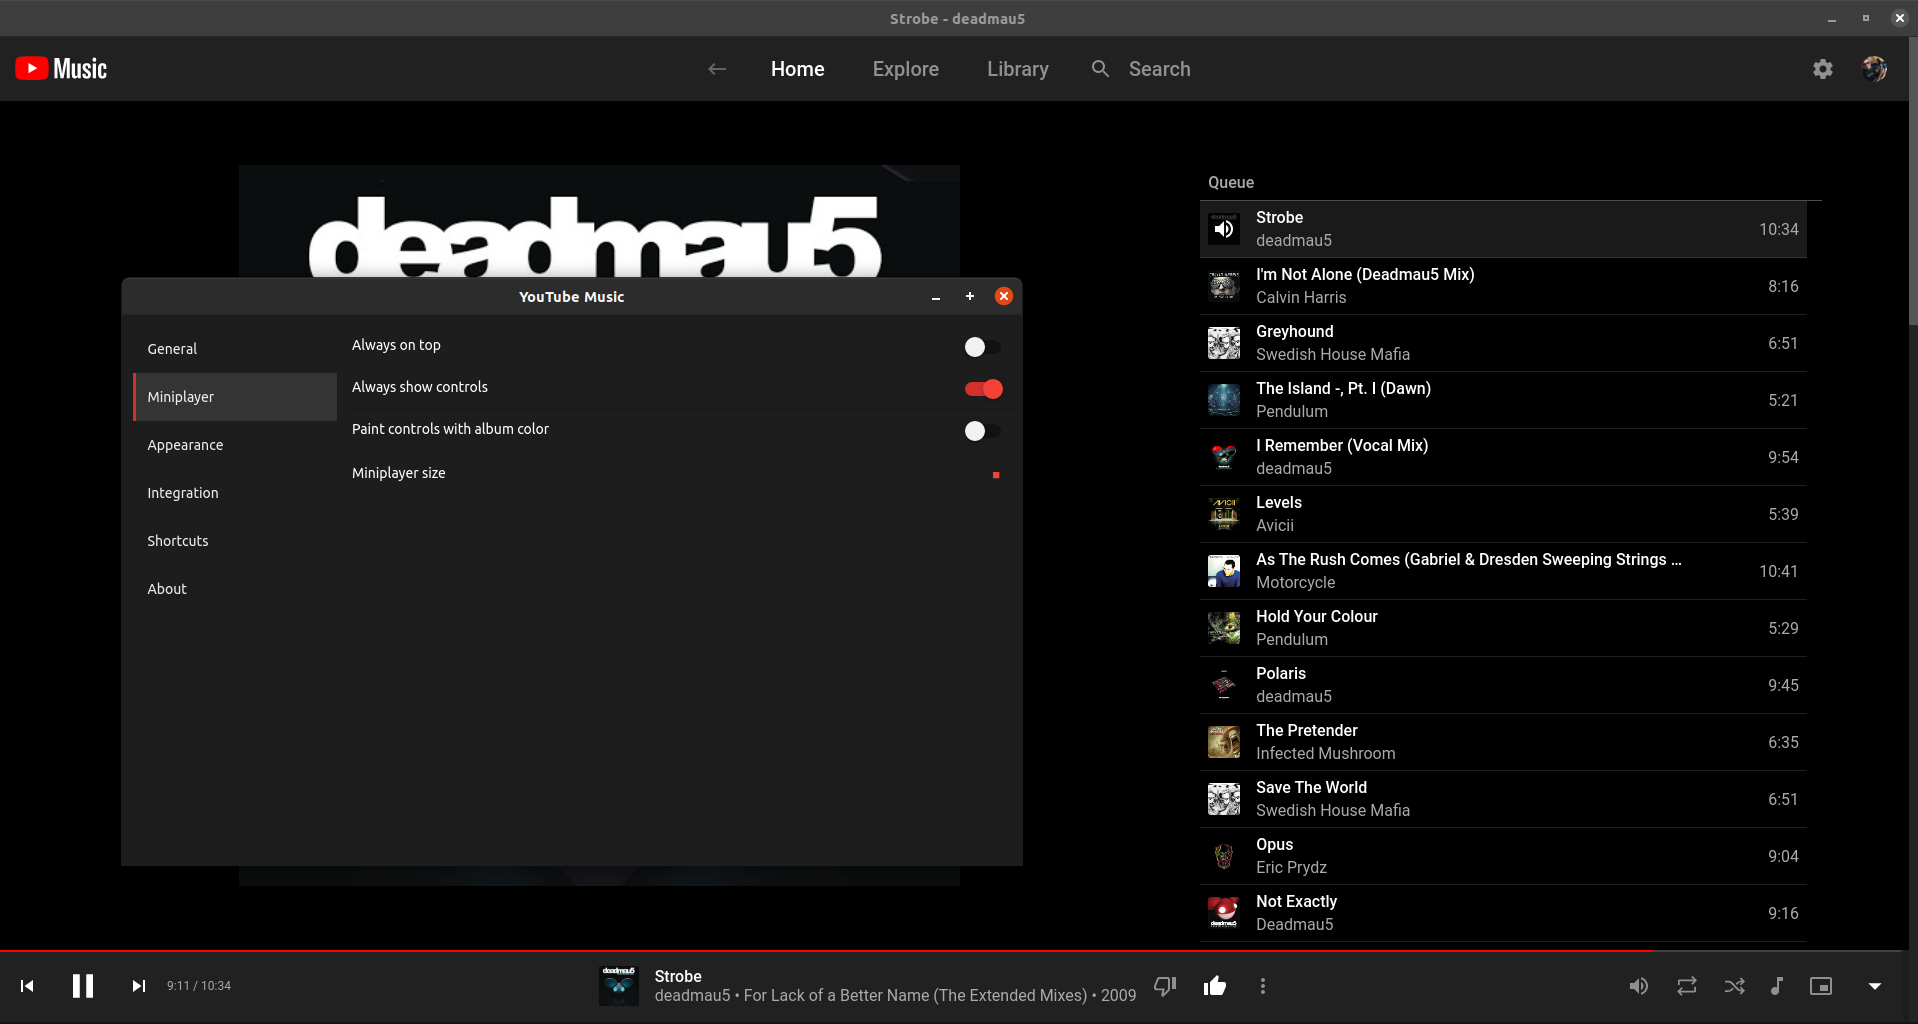Click the Miniplayer size control
Viewport: 1918px width, 1024px height.
pos(996,475)
